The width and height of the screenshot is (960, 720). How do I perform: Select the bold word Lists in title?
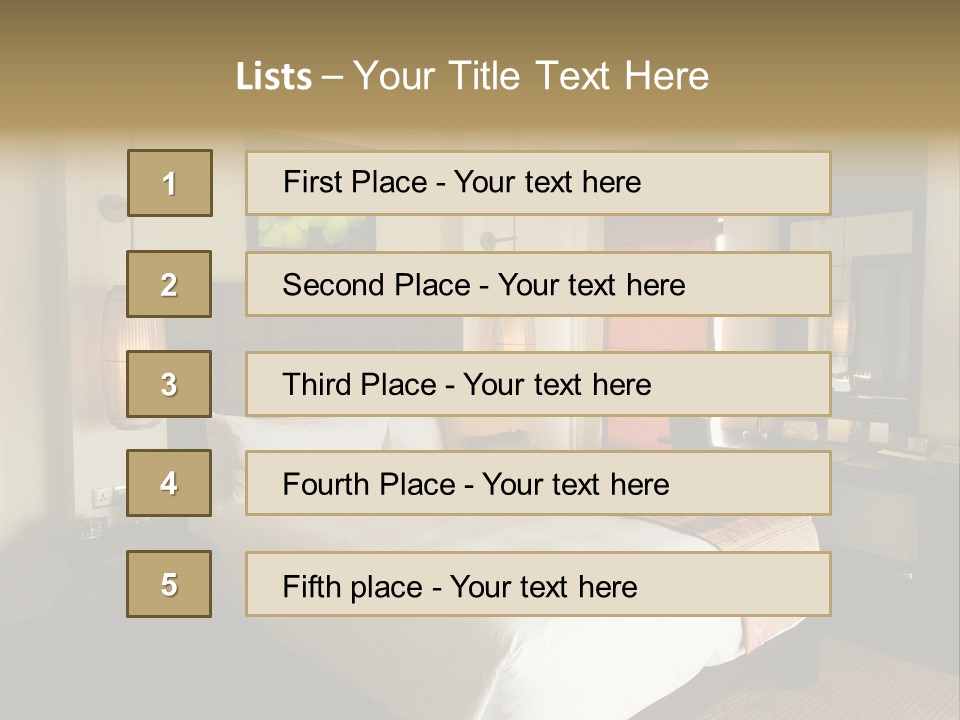274,77
